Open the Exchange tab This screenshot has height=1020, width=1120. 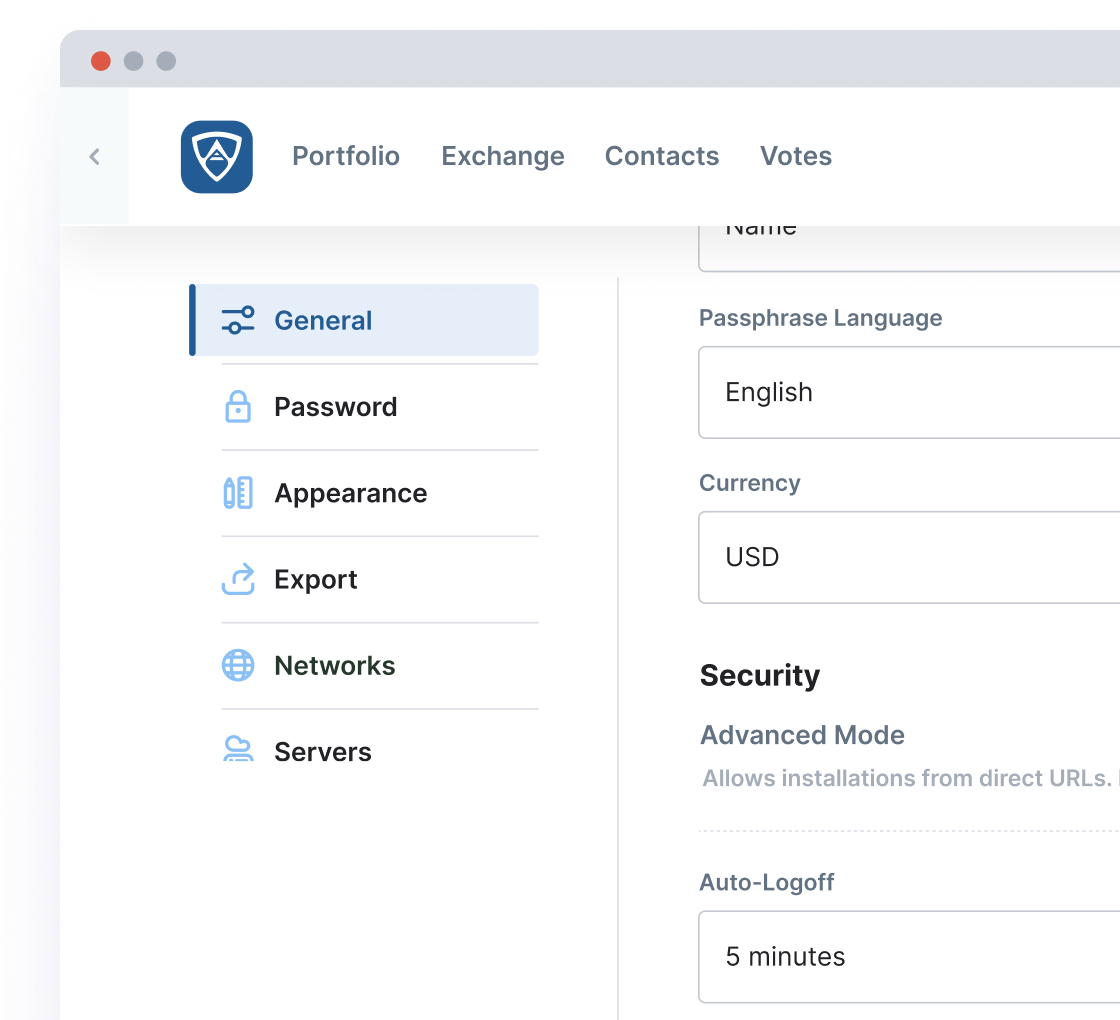503,156
